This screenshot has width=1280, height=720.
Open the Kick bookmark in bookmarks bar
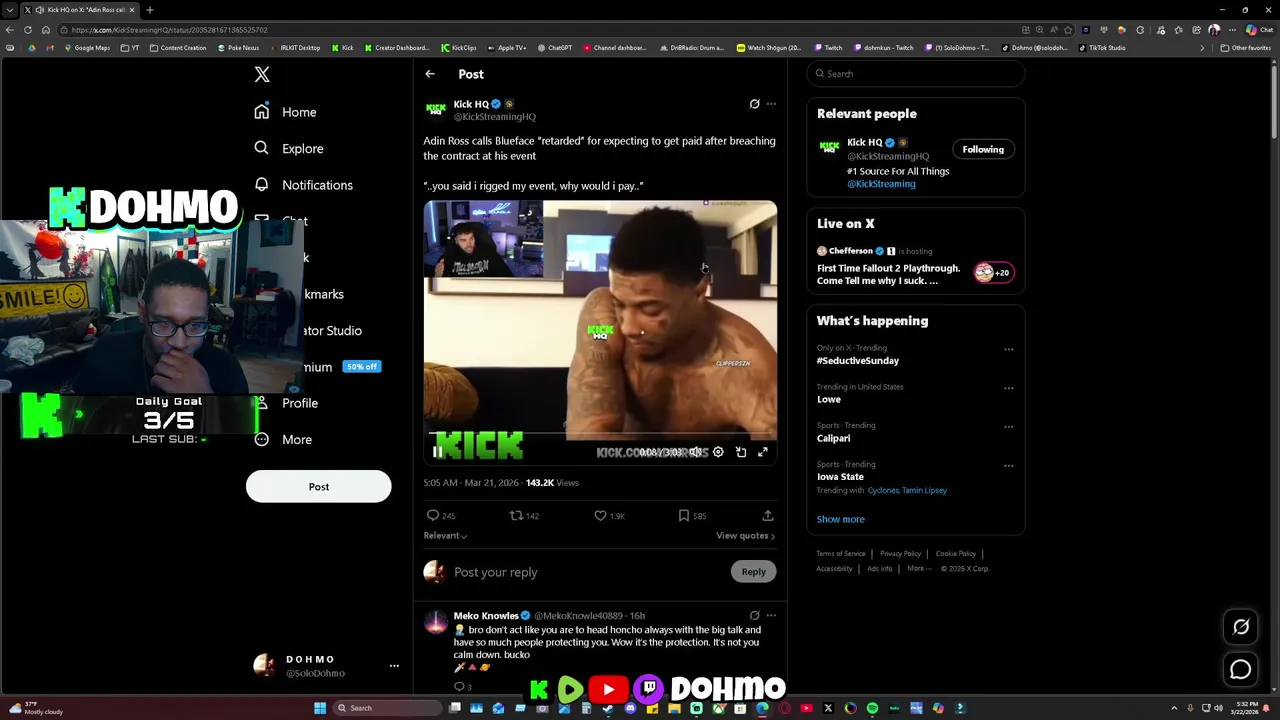point(342,48)
